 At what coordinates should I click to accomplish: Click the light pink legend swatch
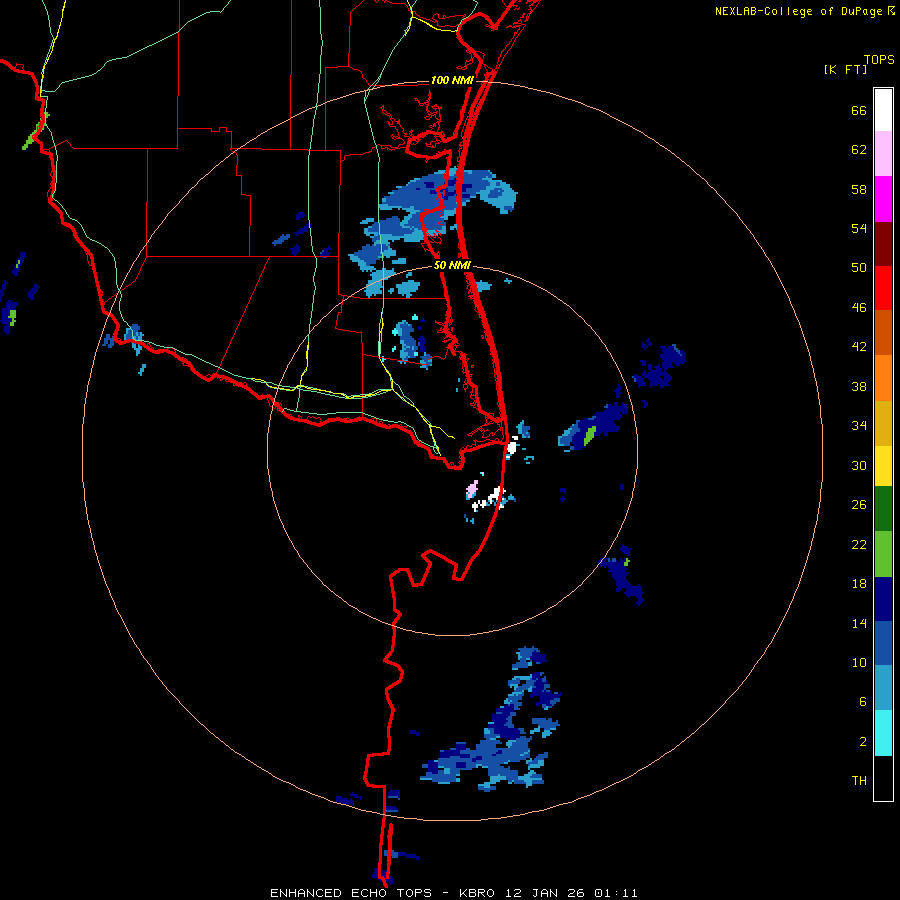click(x=883, y=154)
